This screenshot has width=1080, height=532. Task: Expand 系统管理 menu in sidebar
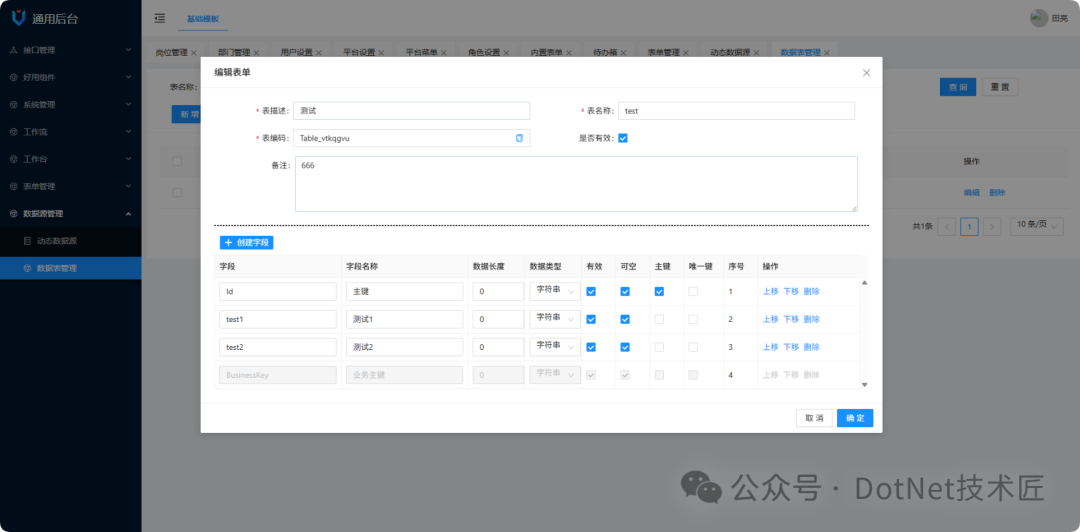tap(70, 104)
